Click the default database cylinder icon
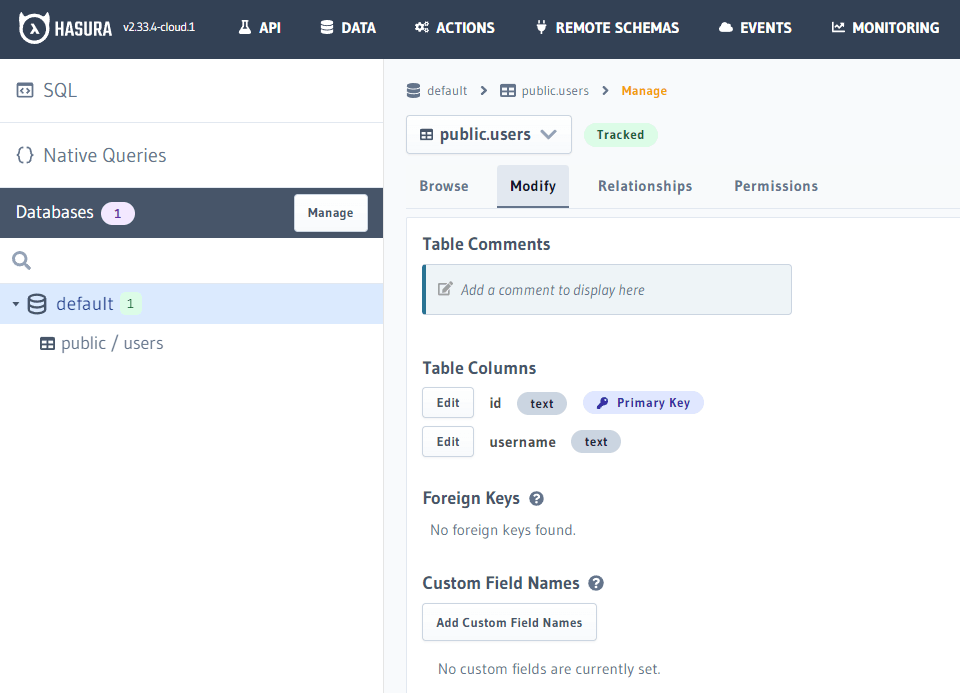 pos(37,304)
